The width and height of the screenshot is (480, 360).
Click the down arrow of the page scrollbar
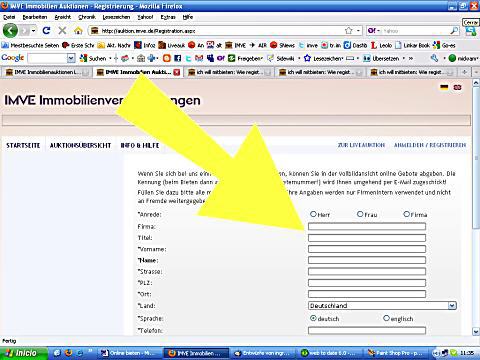click(x=476, y=331)
